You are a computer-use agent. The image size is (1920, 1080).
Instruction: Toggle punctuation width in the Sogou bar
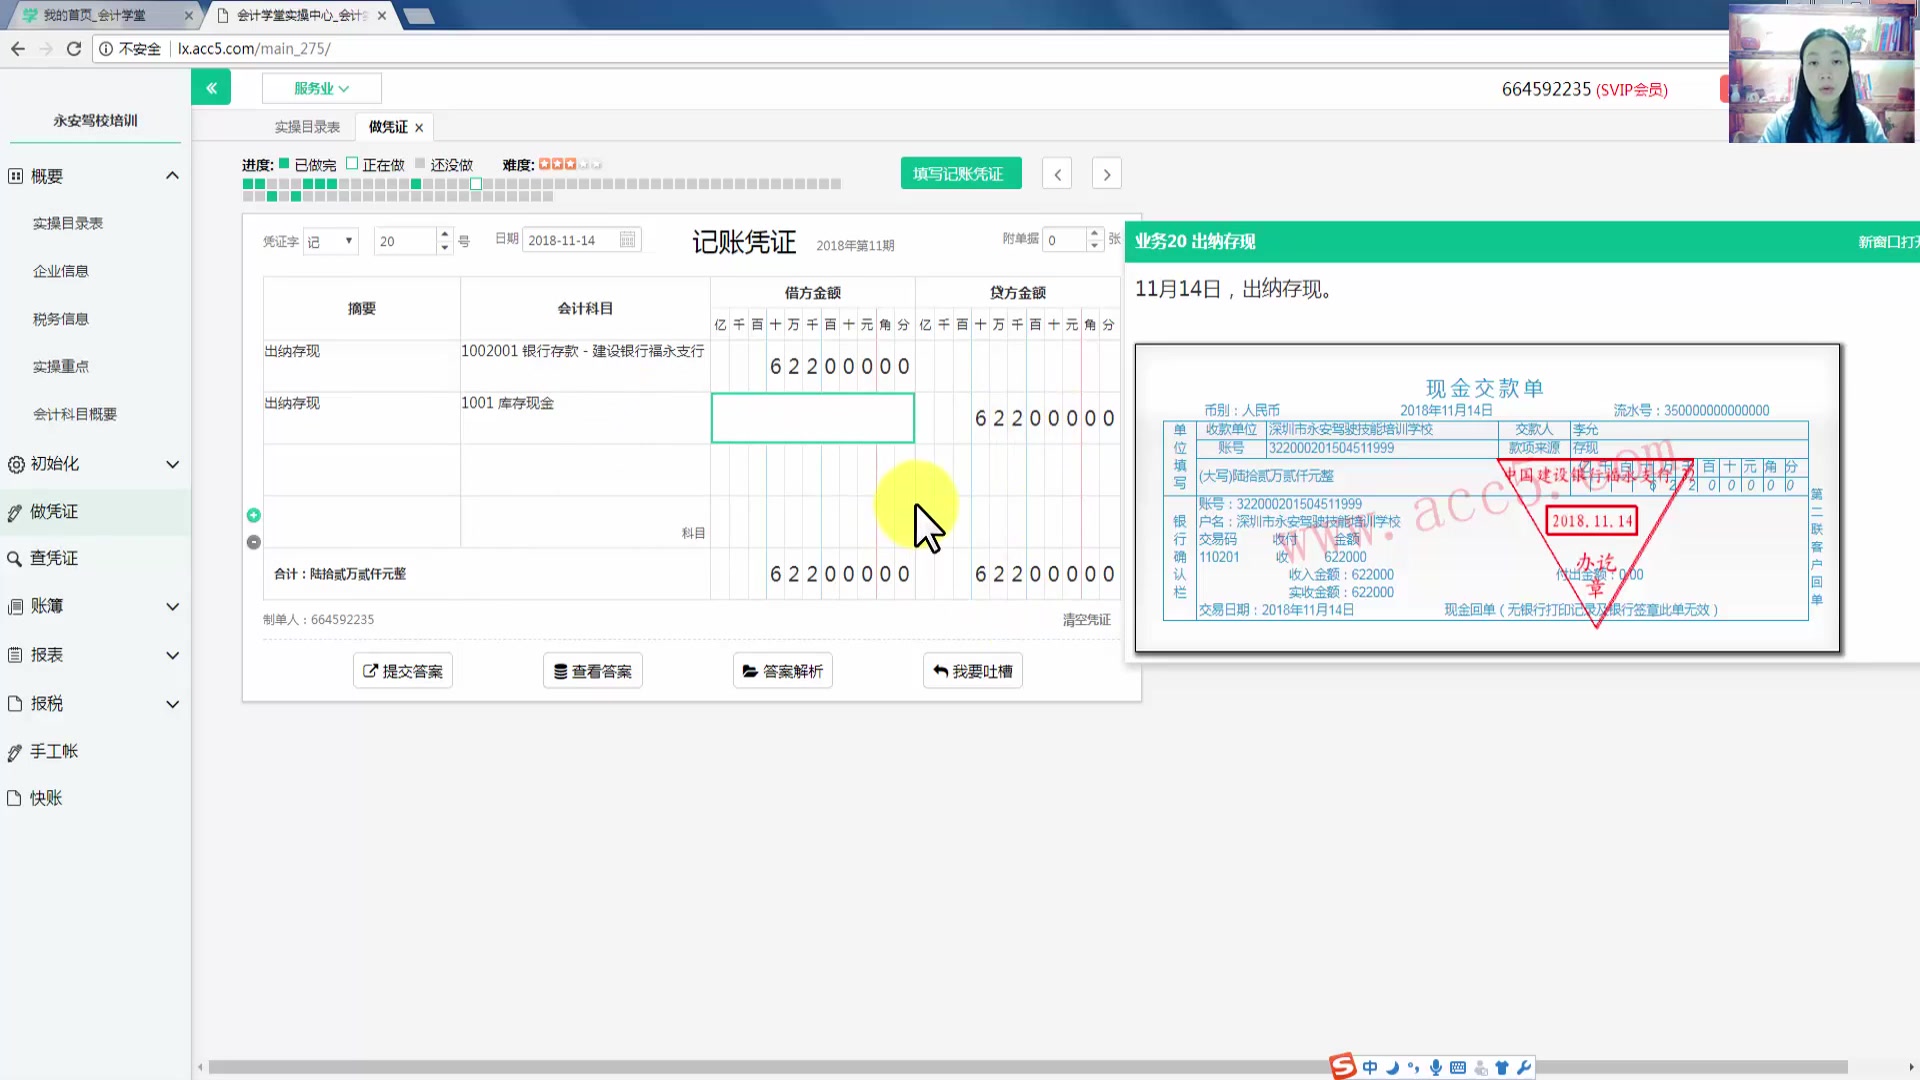(x=1414, y=1067)
